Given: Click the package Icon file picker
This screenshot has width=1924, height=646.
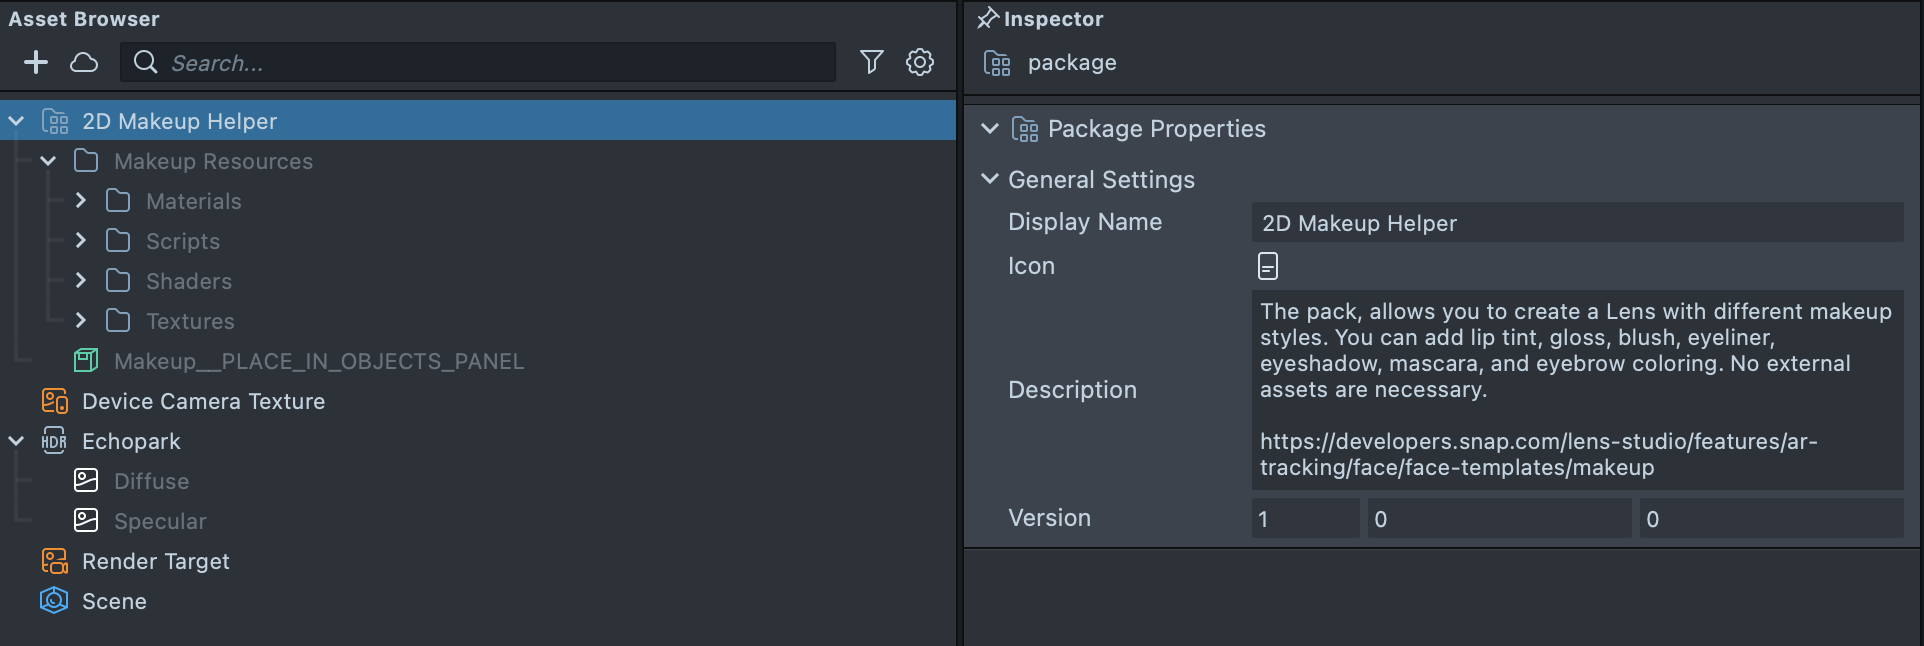Looking at the screenshot, I should tap(1267, 266).
